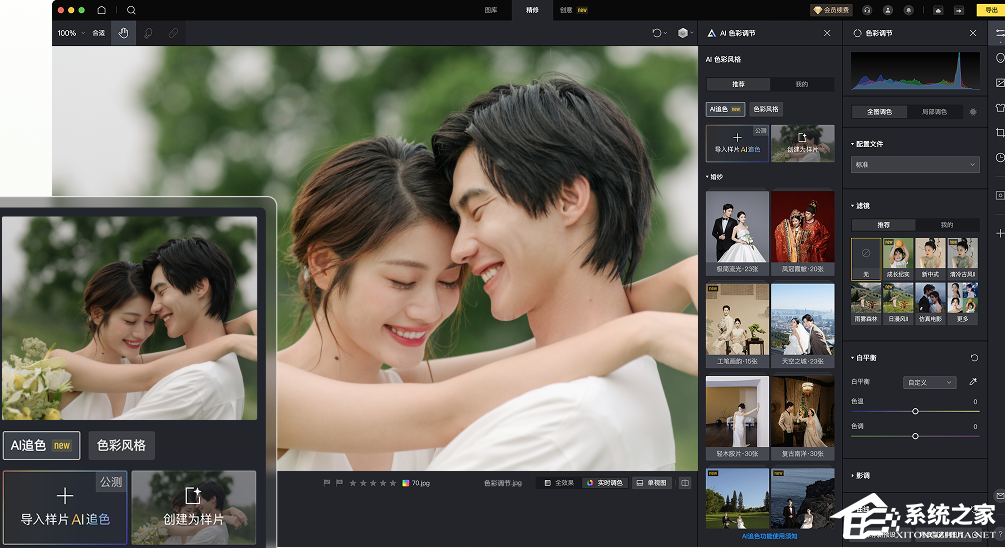Open the search magnifier icon
1005x548 pixels.
click(131, 10)
